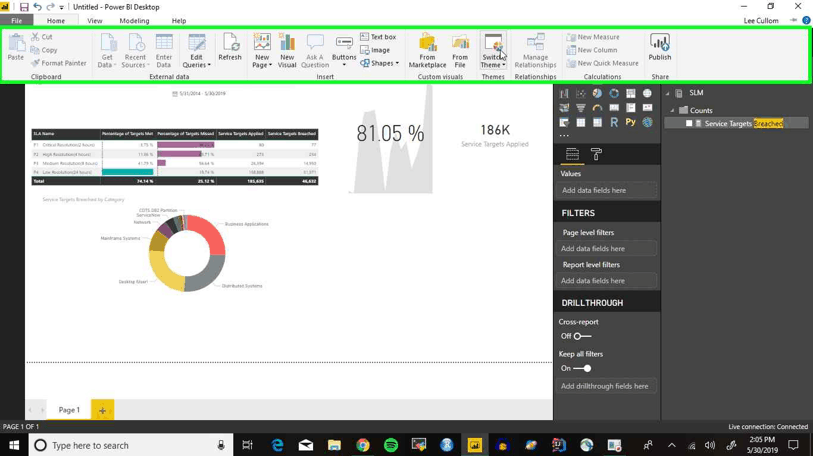Click the Values 'Add data fields here' well
This screenshot has height=458, width=816.
(x=607, y=190)
